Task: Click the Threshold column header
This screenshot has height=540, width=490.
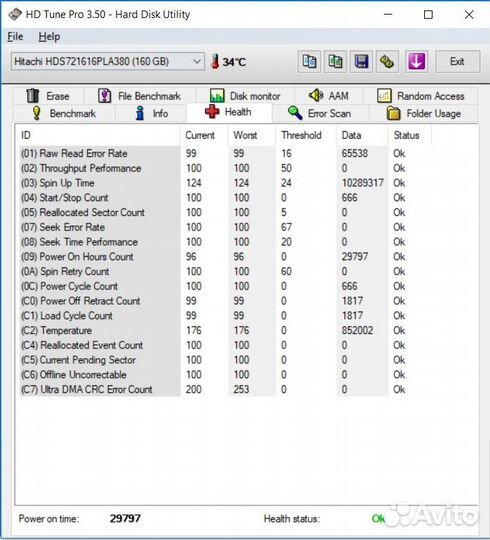Action: [306, 135]
